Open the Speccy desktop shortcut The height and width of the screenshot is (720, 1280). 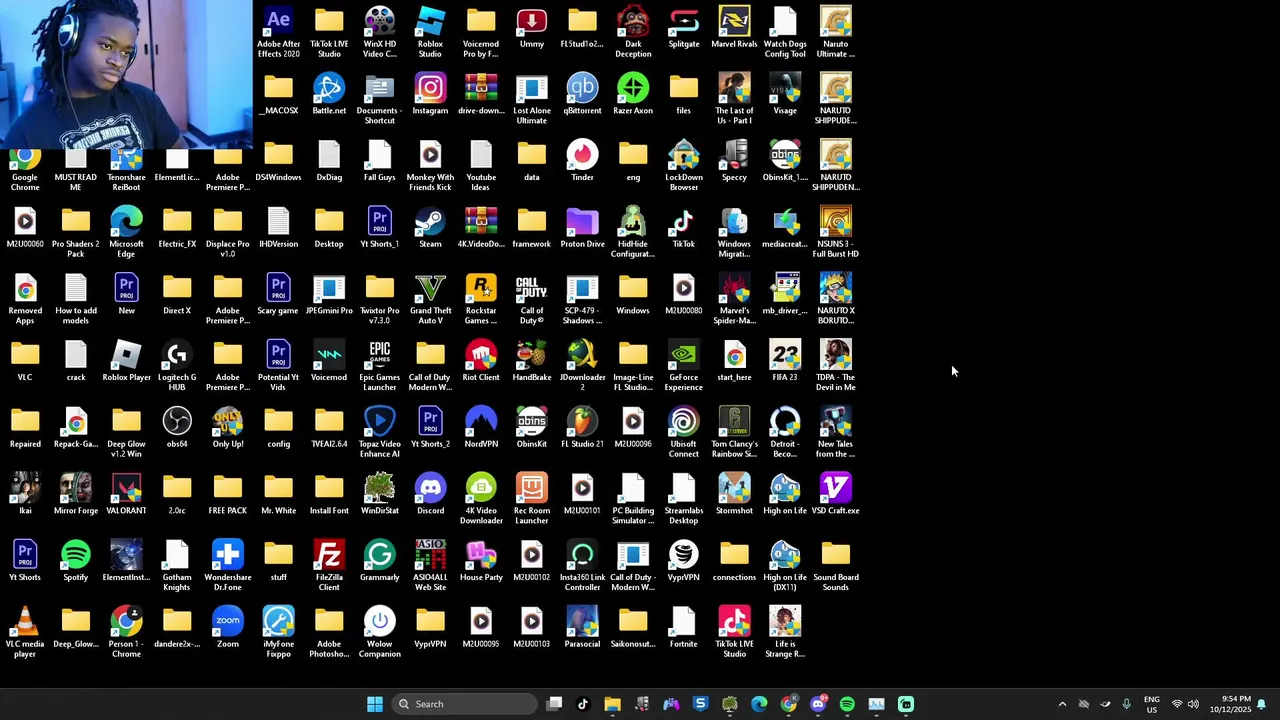pos(734,161)
